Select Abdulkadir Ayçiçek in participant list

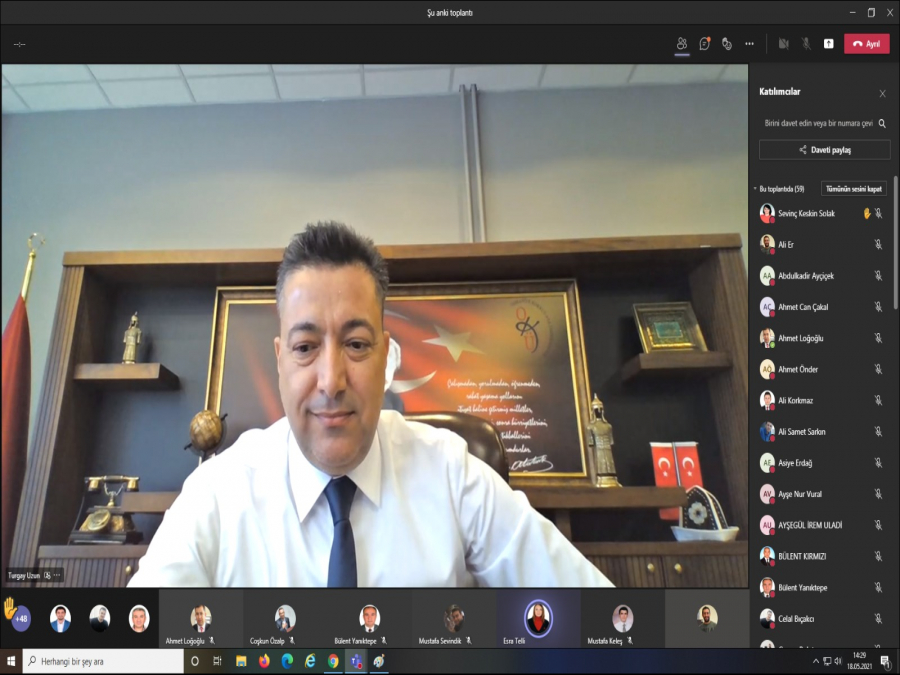[x=822, y=276]
